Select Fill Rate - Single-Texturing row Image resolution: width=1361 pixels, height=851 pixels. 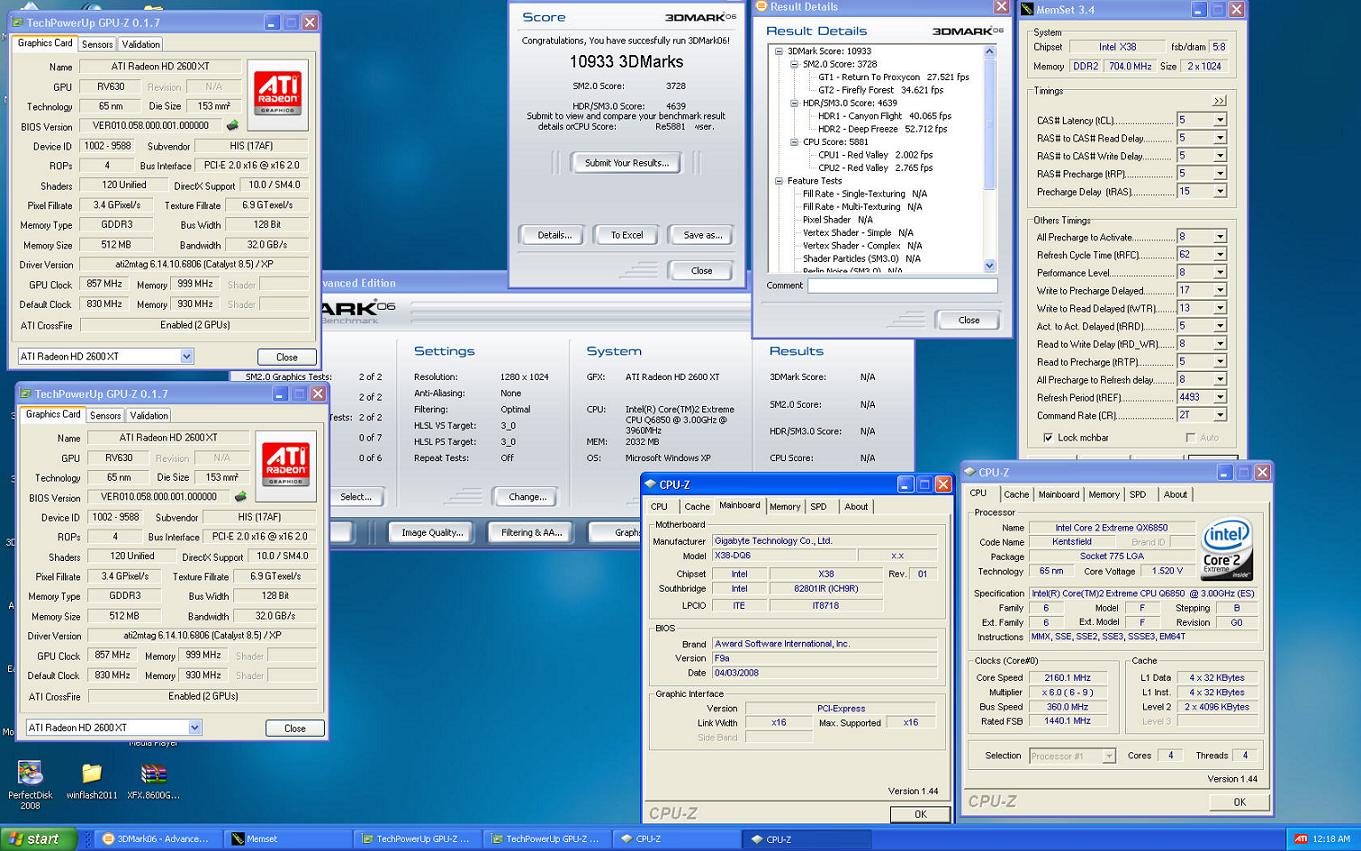coord(864,194)
